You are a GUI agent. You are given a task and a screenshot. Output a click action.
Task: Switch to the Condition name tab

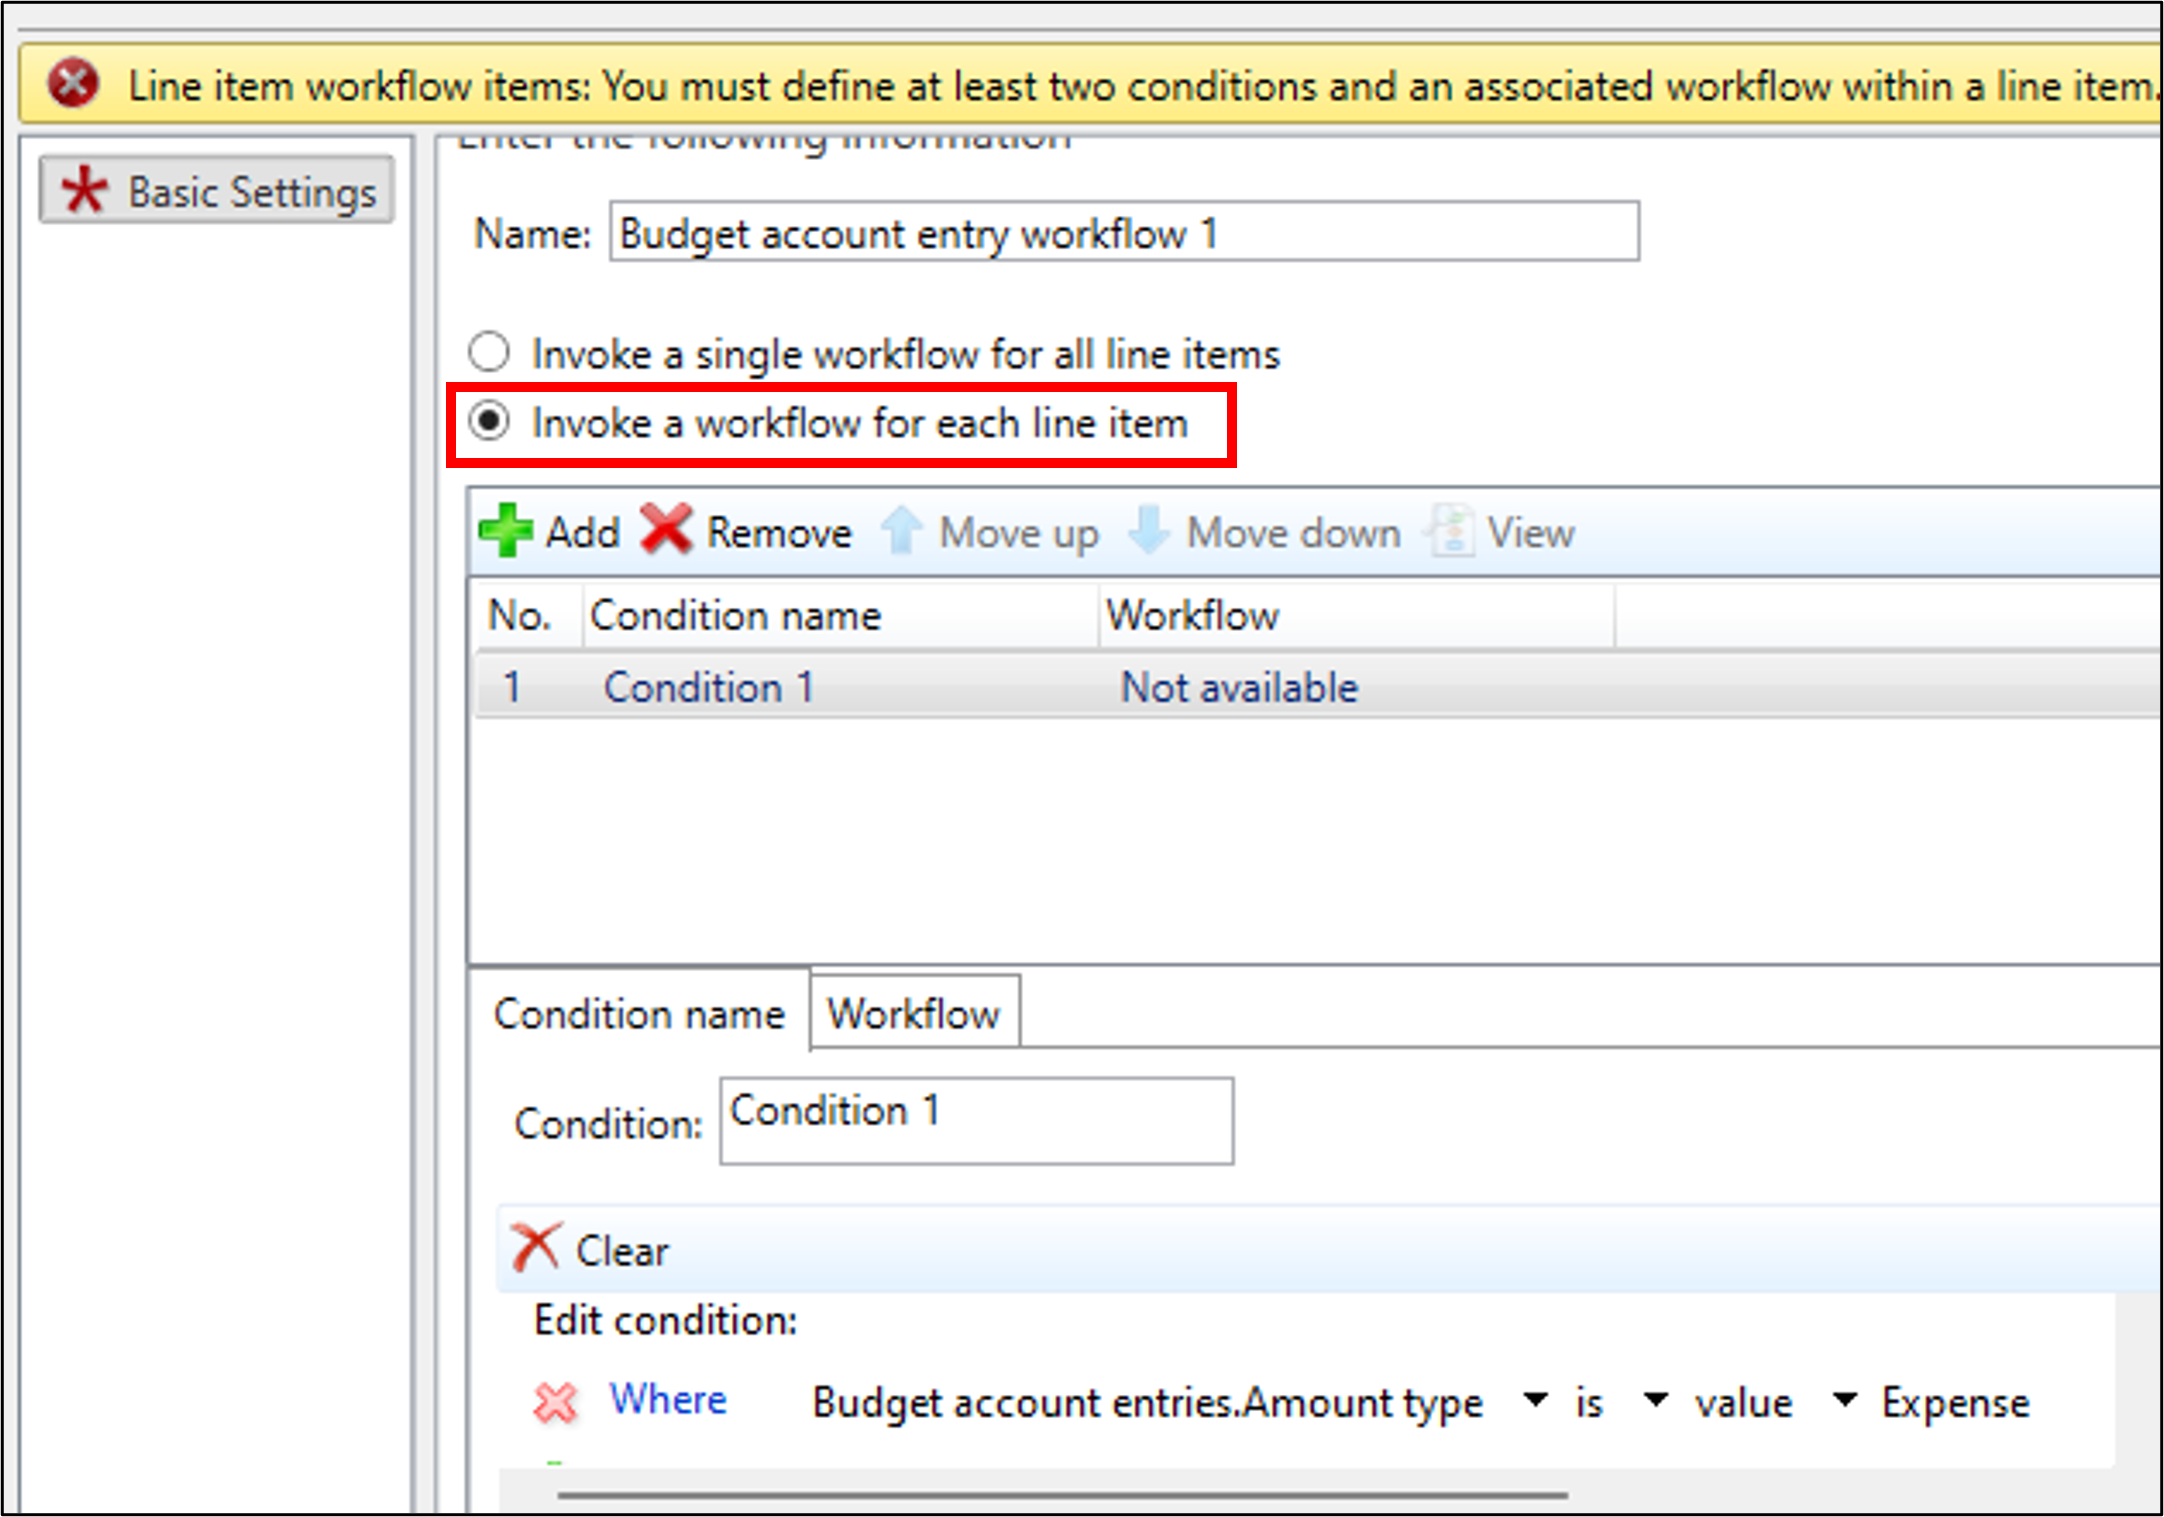click(x=640, y=1013)
